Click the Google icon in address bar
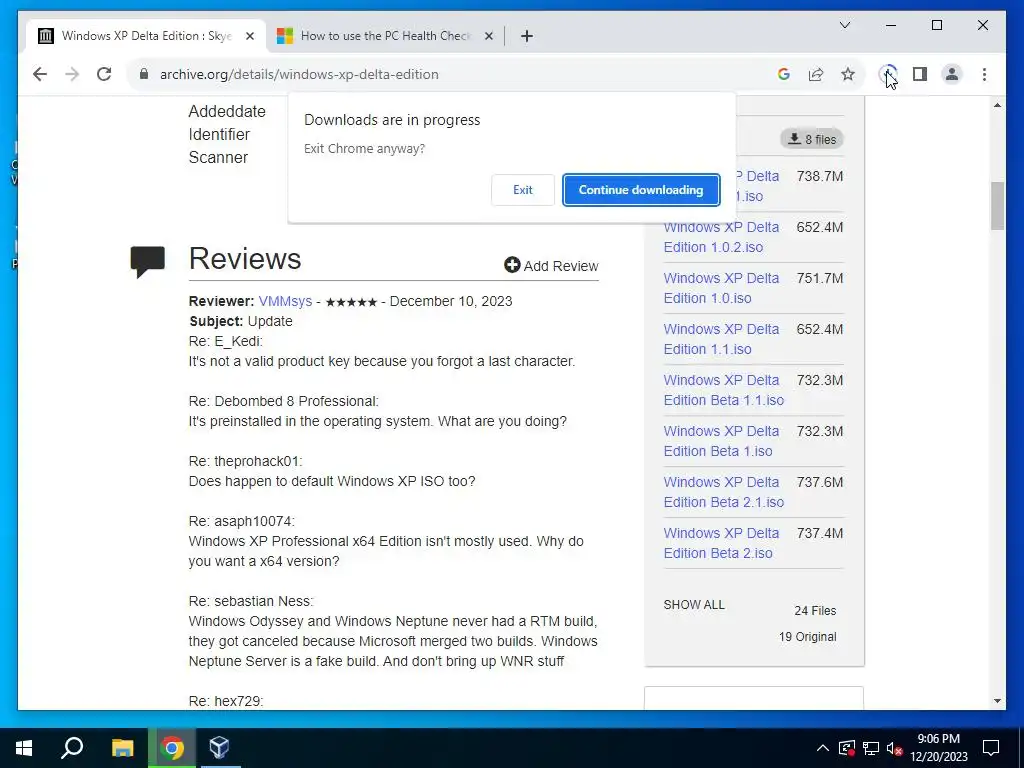 (x=784, y=74)
